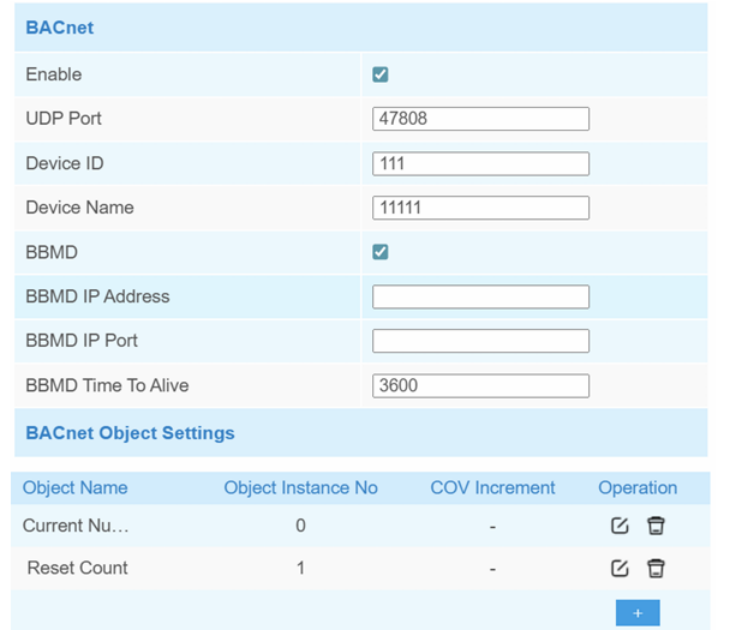Select instance number 1 cell

pos(301,568)
